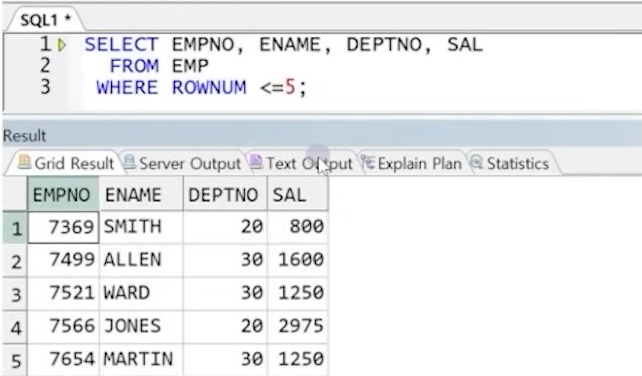Image resolution: width=642 pixels, height=376 pixels.
Task: Click SMITH's salary cell 800
Action: pyautogui.click(x=298, y=227)
